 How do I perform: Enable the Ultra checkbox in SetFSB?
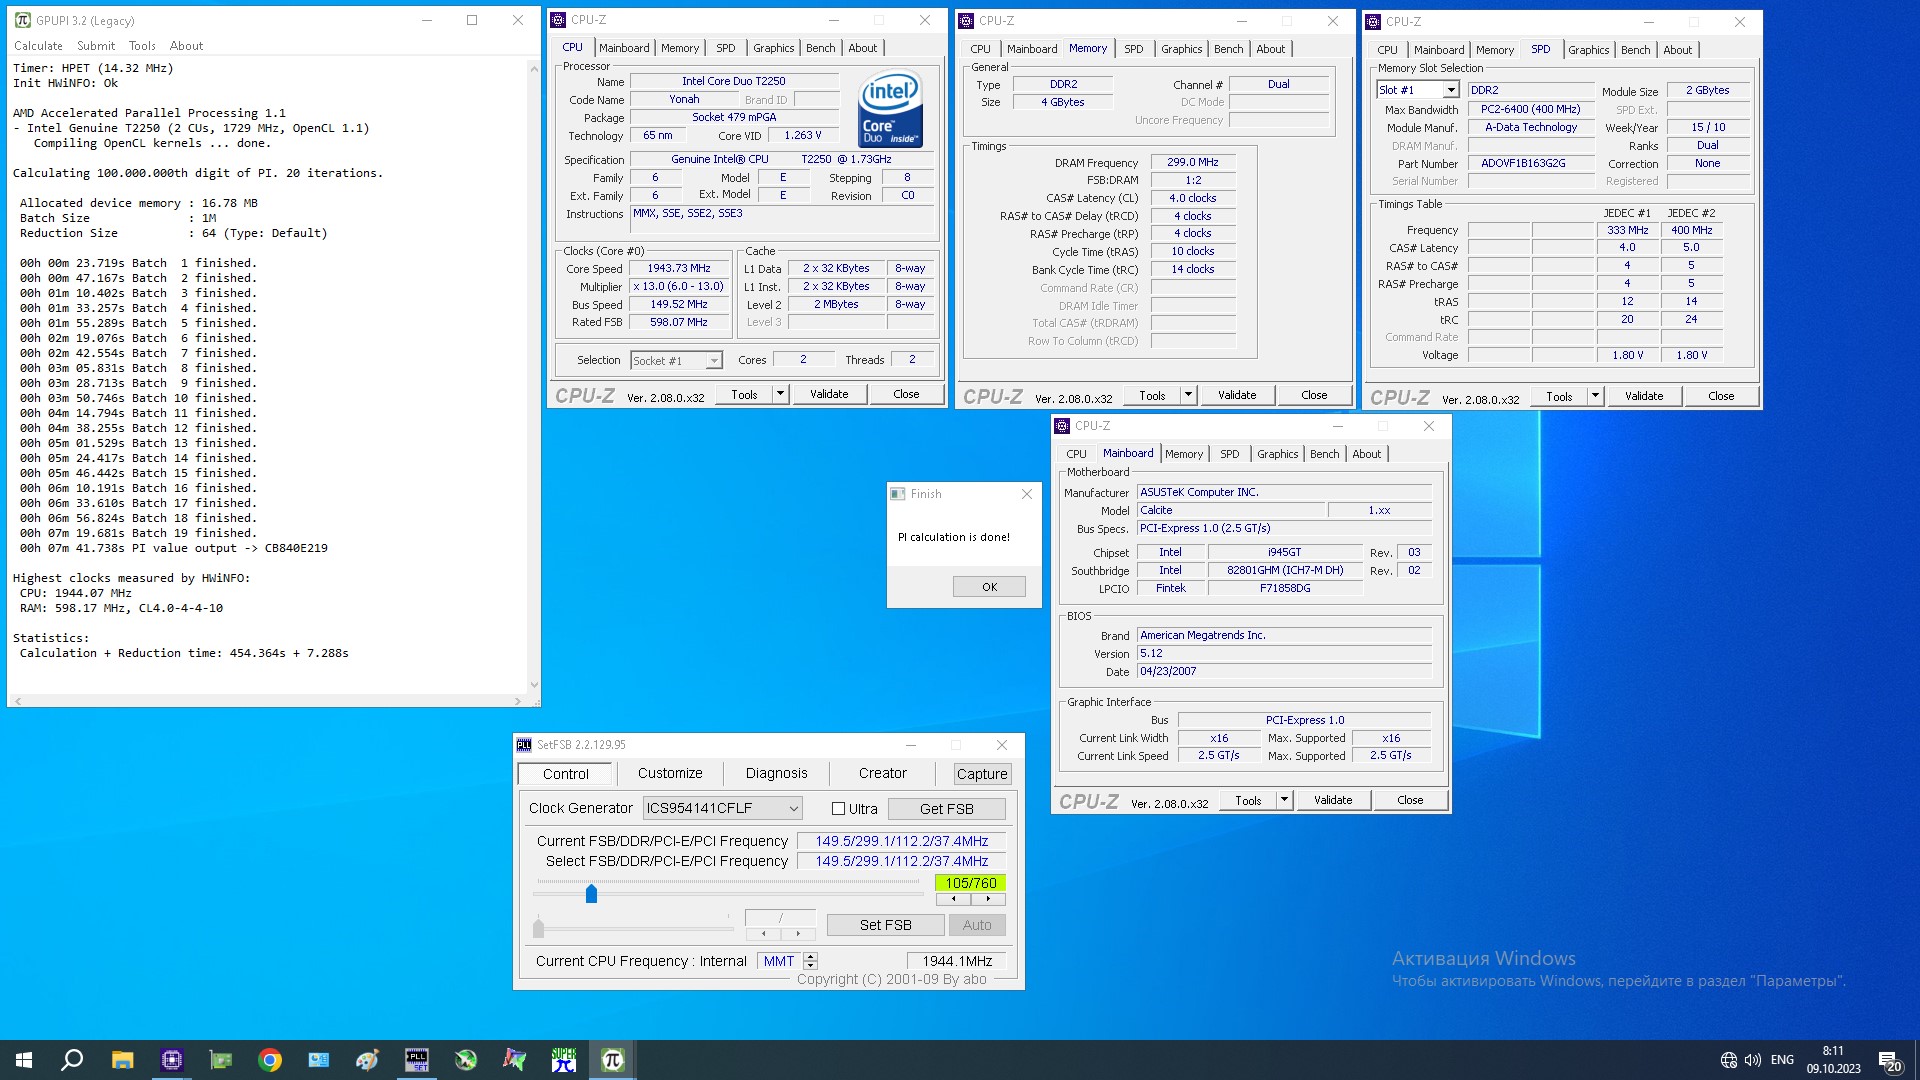pos(838,809)
